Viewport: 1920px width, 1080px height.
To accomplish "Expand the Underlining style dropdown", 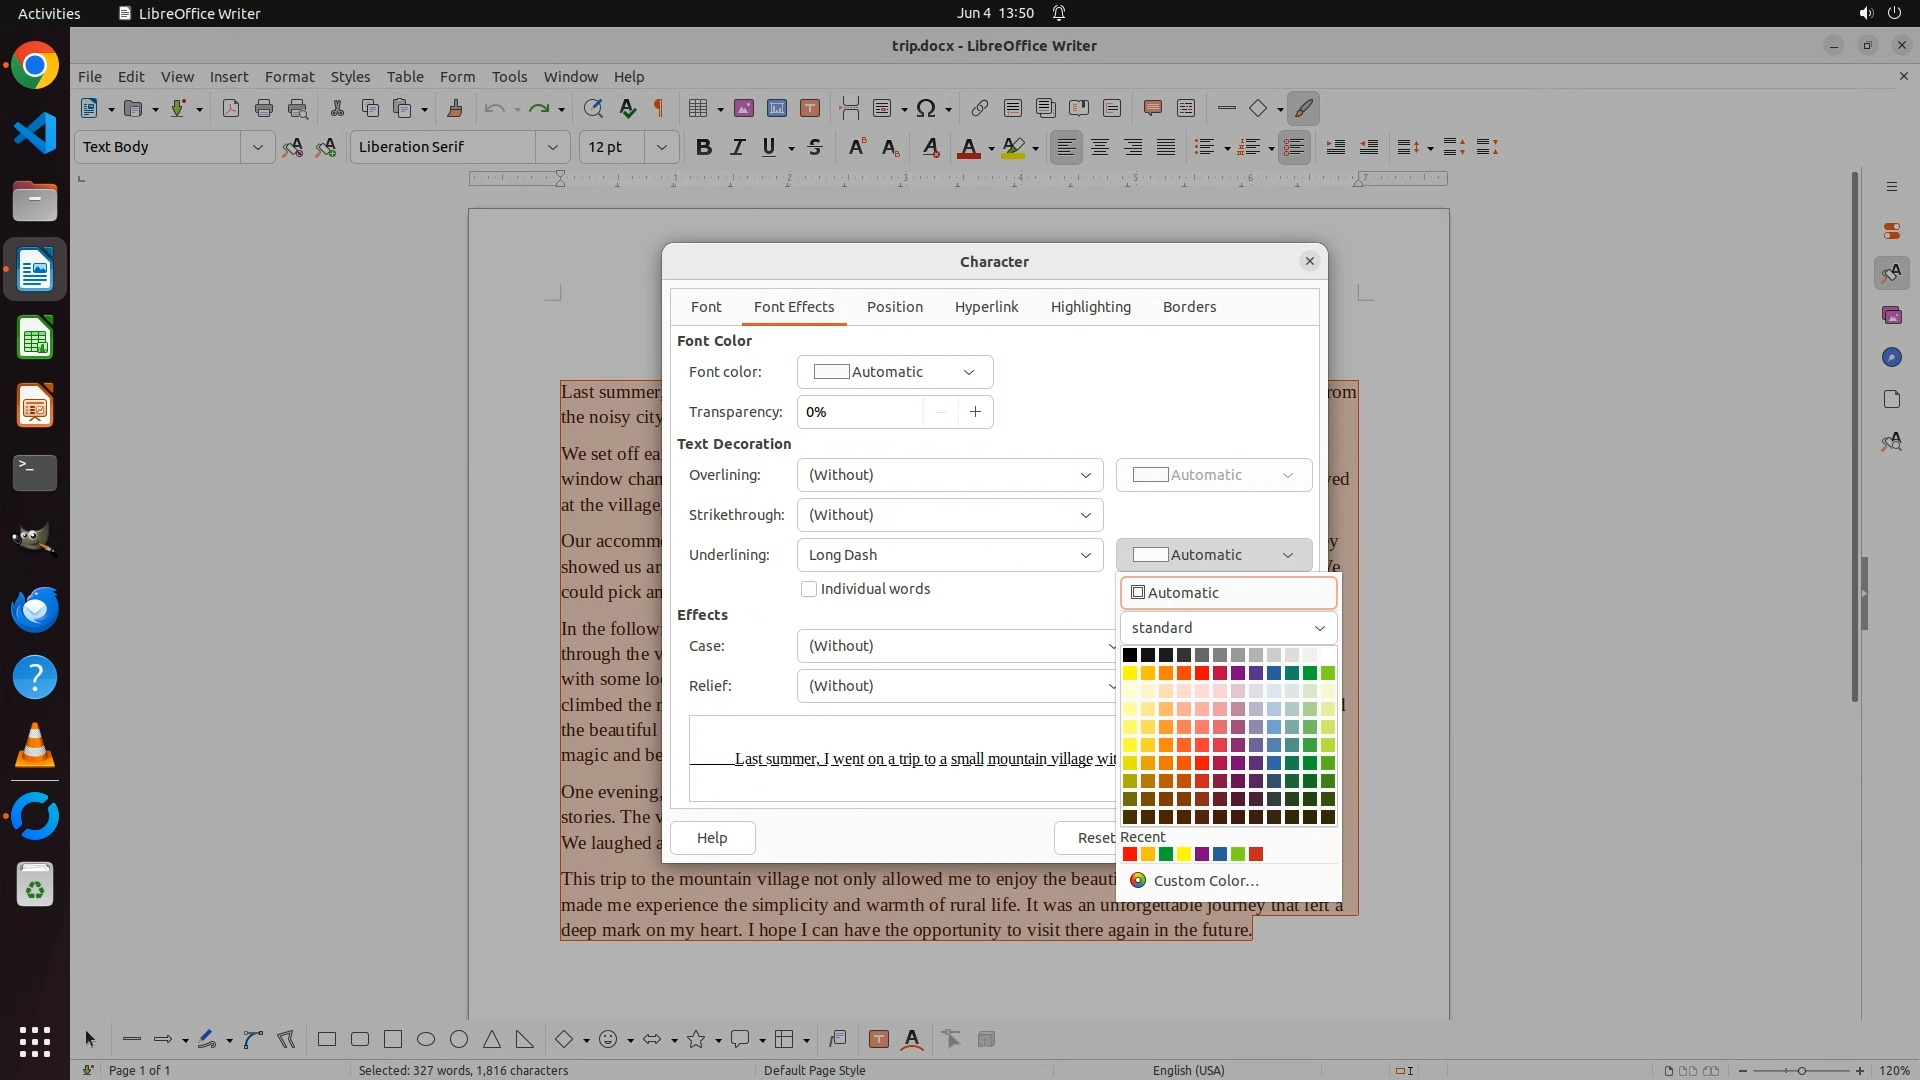I will (949, 555).
